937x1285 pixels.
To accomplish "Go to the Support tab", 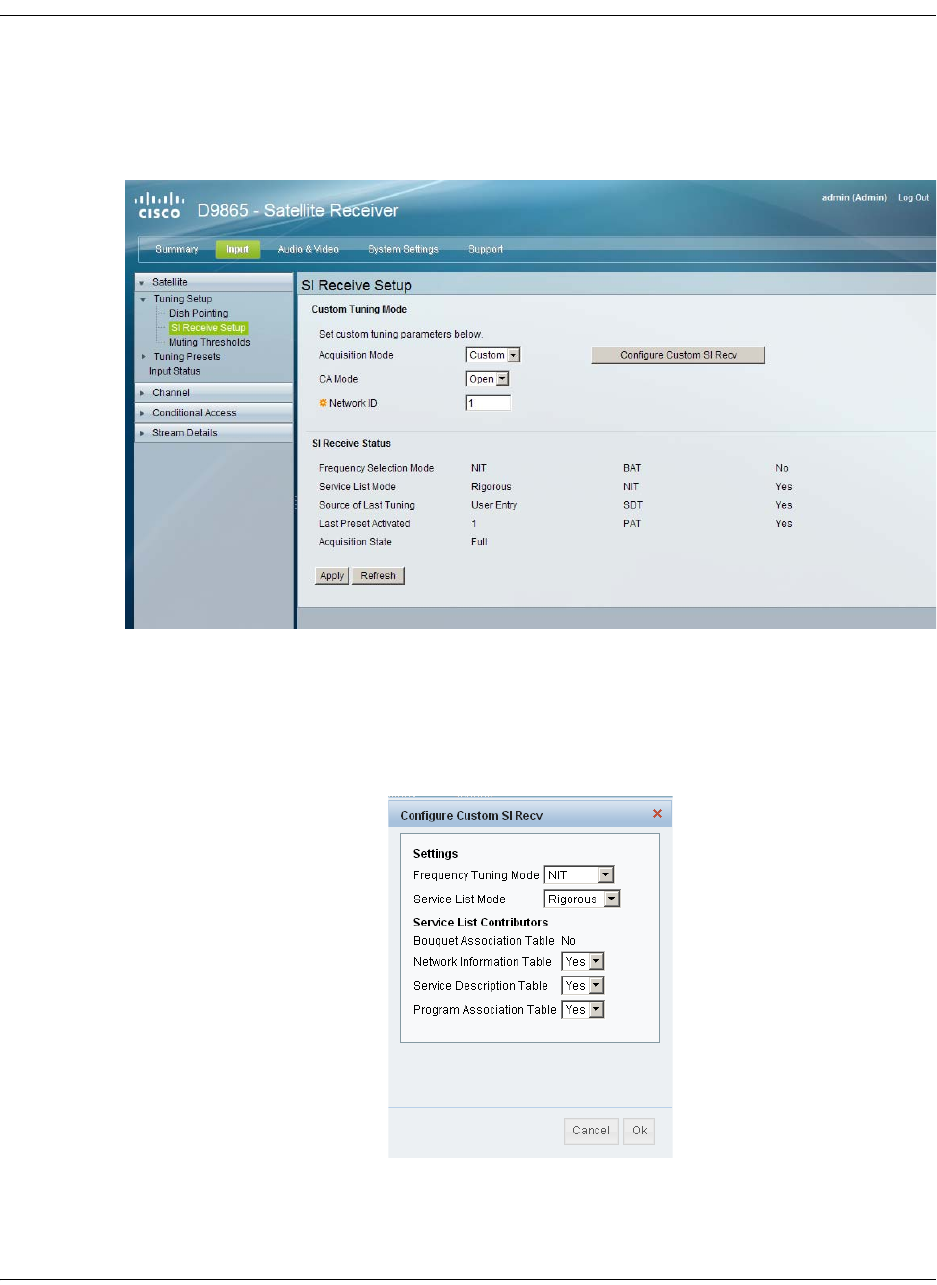I will 485,249.
